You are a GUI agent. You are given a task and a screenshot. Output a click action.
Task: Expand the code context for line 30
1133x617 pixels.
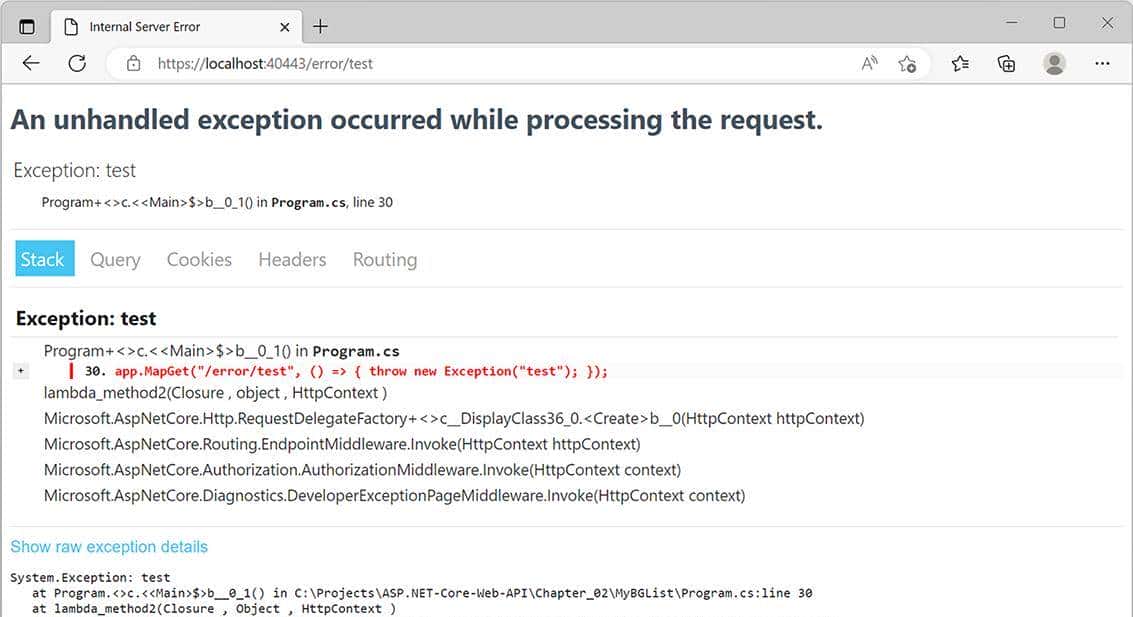tap(20, 370)
